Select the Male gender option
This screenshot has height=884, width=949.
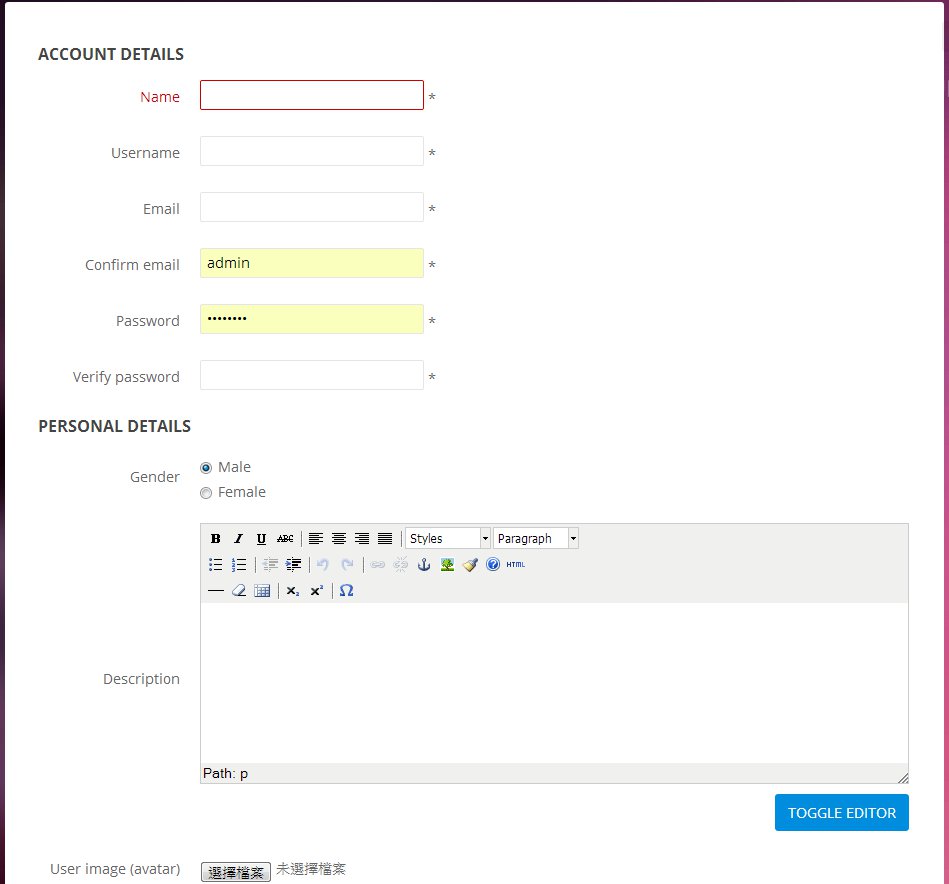[x=206, y=467]
